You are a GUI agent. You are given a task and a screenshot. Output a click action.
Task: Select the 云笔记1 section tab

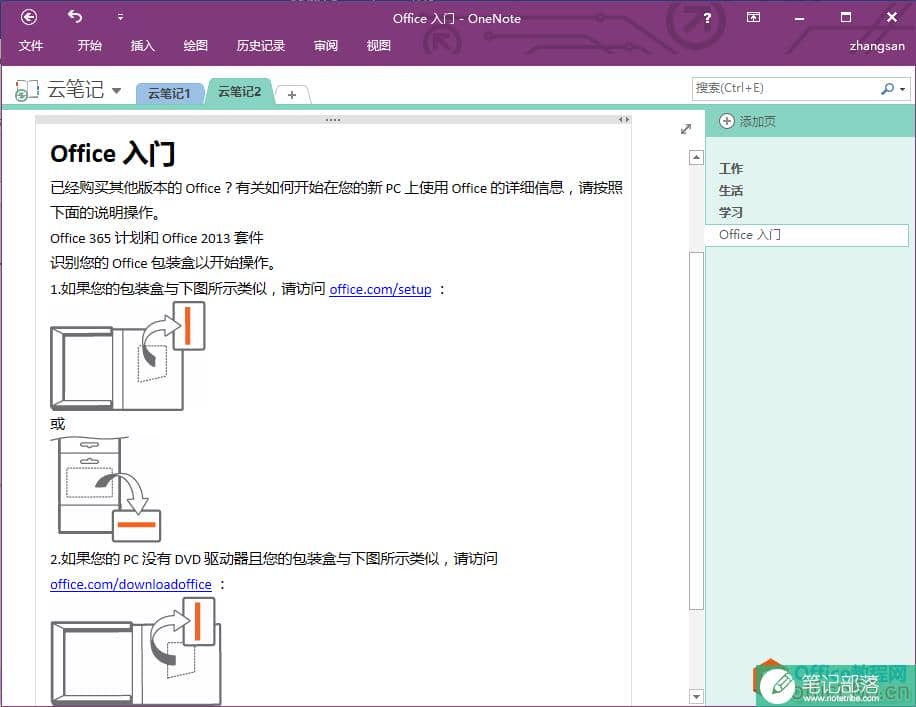tap(169, 93)
